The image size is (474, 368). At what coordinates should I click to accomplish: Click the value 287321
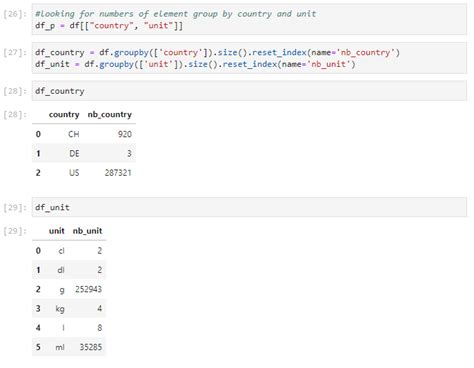[x=118, y=173]
